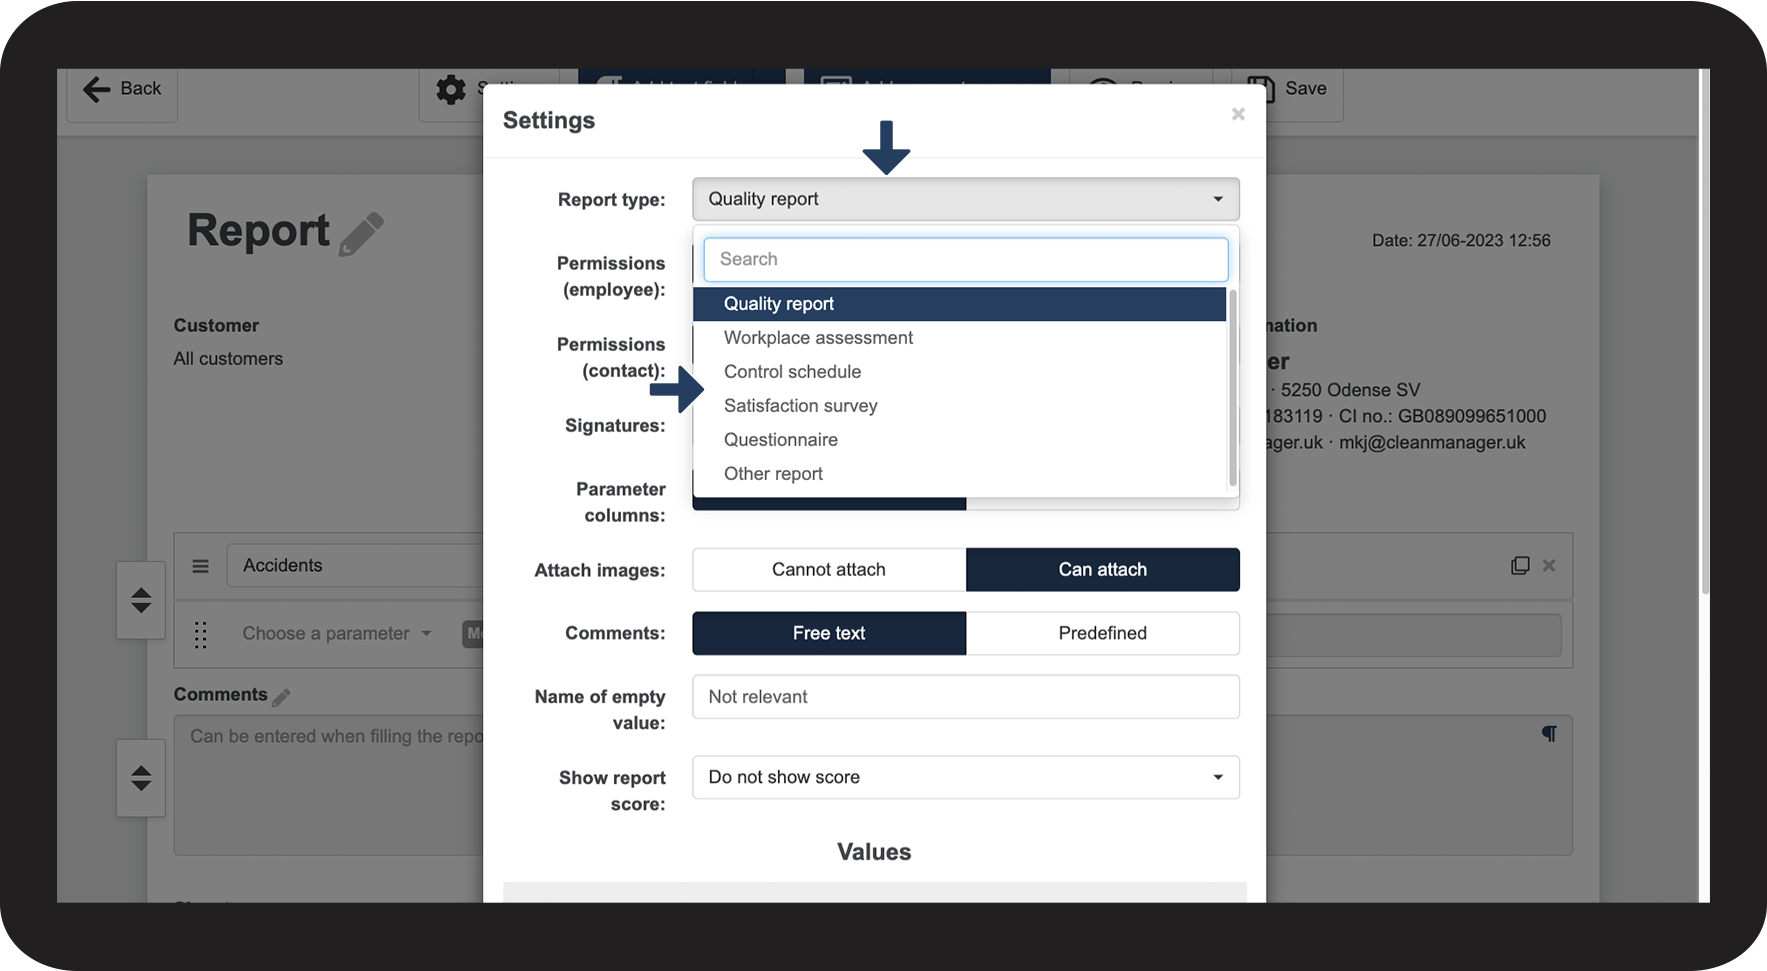Viewport: 1767px width, 971px height.
Task: Click the Comments section move up/down handle
Action: point(141,778)
